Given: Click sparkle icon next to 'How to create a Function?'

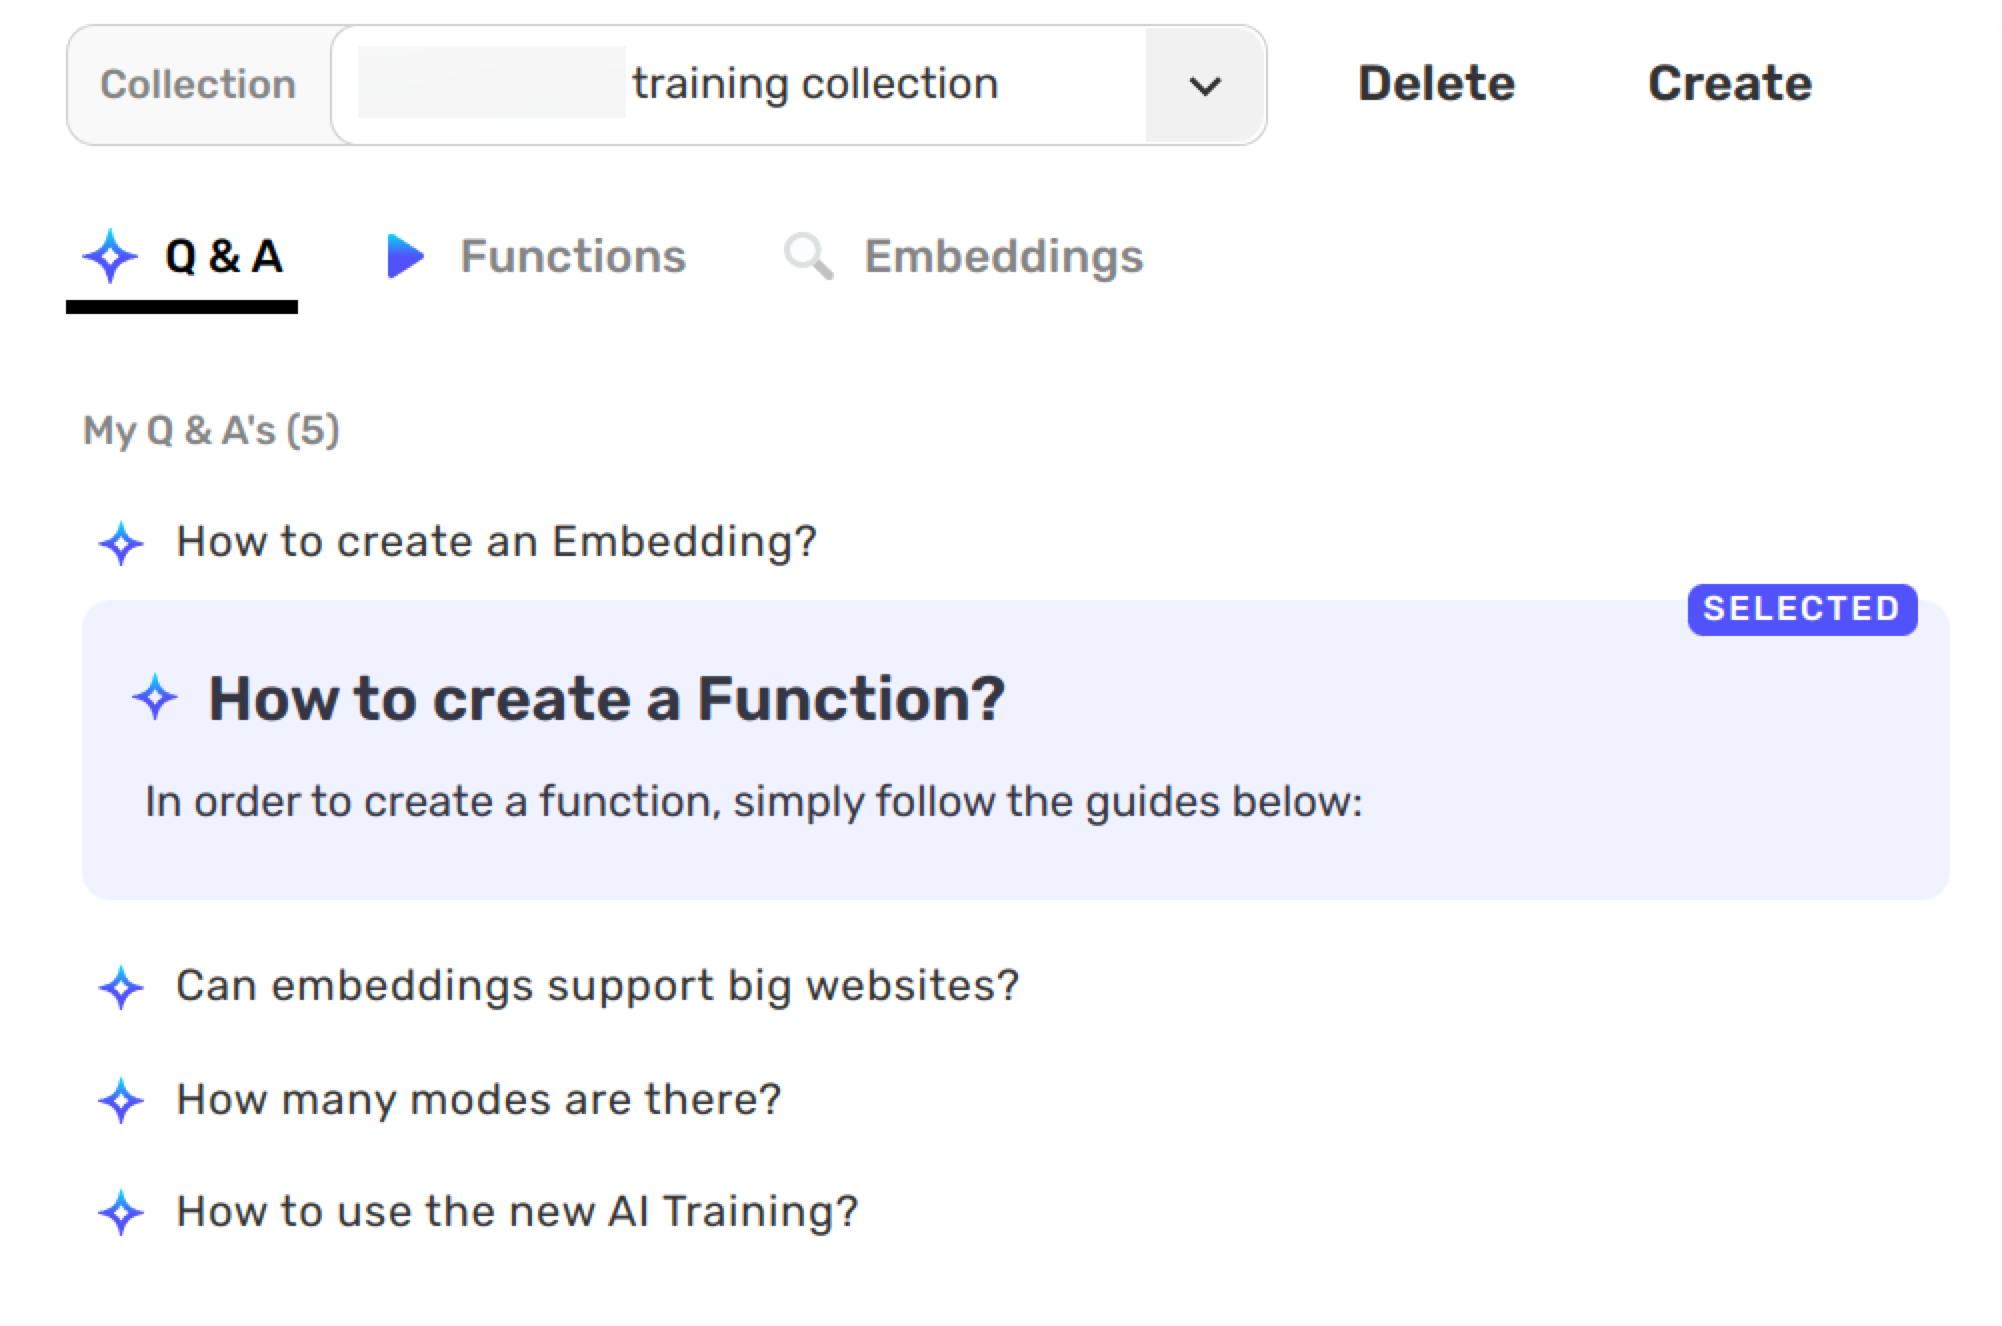Looking at the screenshot, I should (155, 698).
